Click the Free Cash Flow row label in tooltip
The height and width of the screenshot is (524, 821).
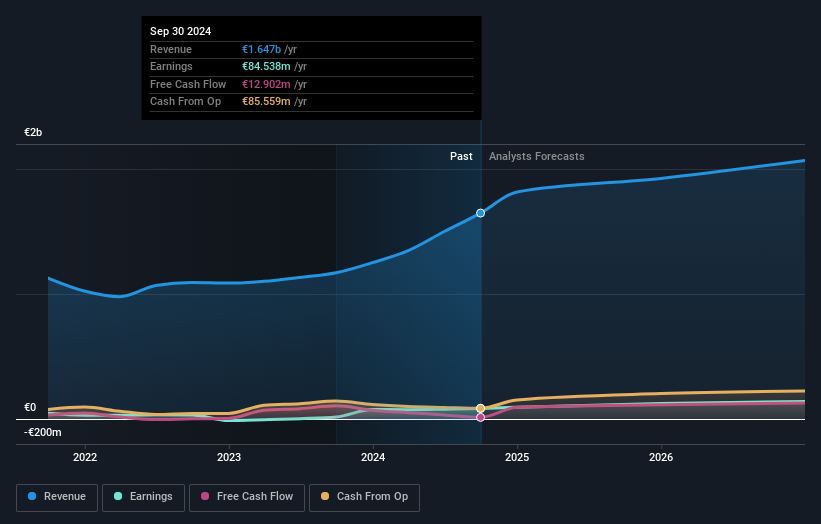pyautogui.click(x=188, y=84)
